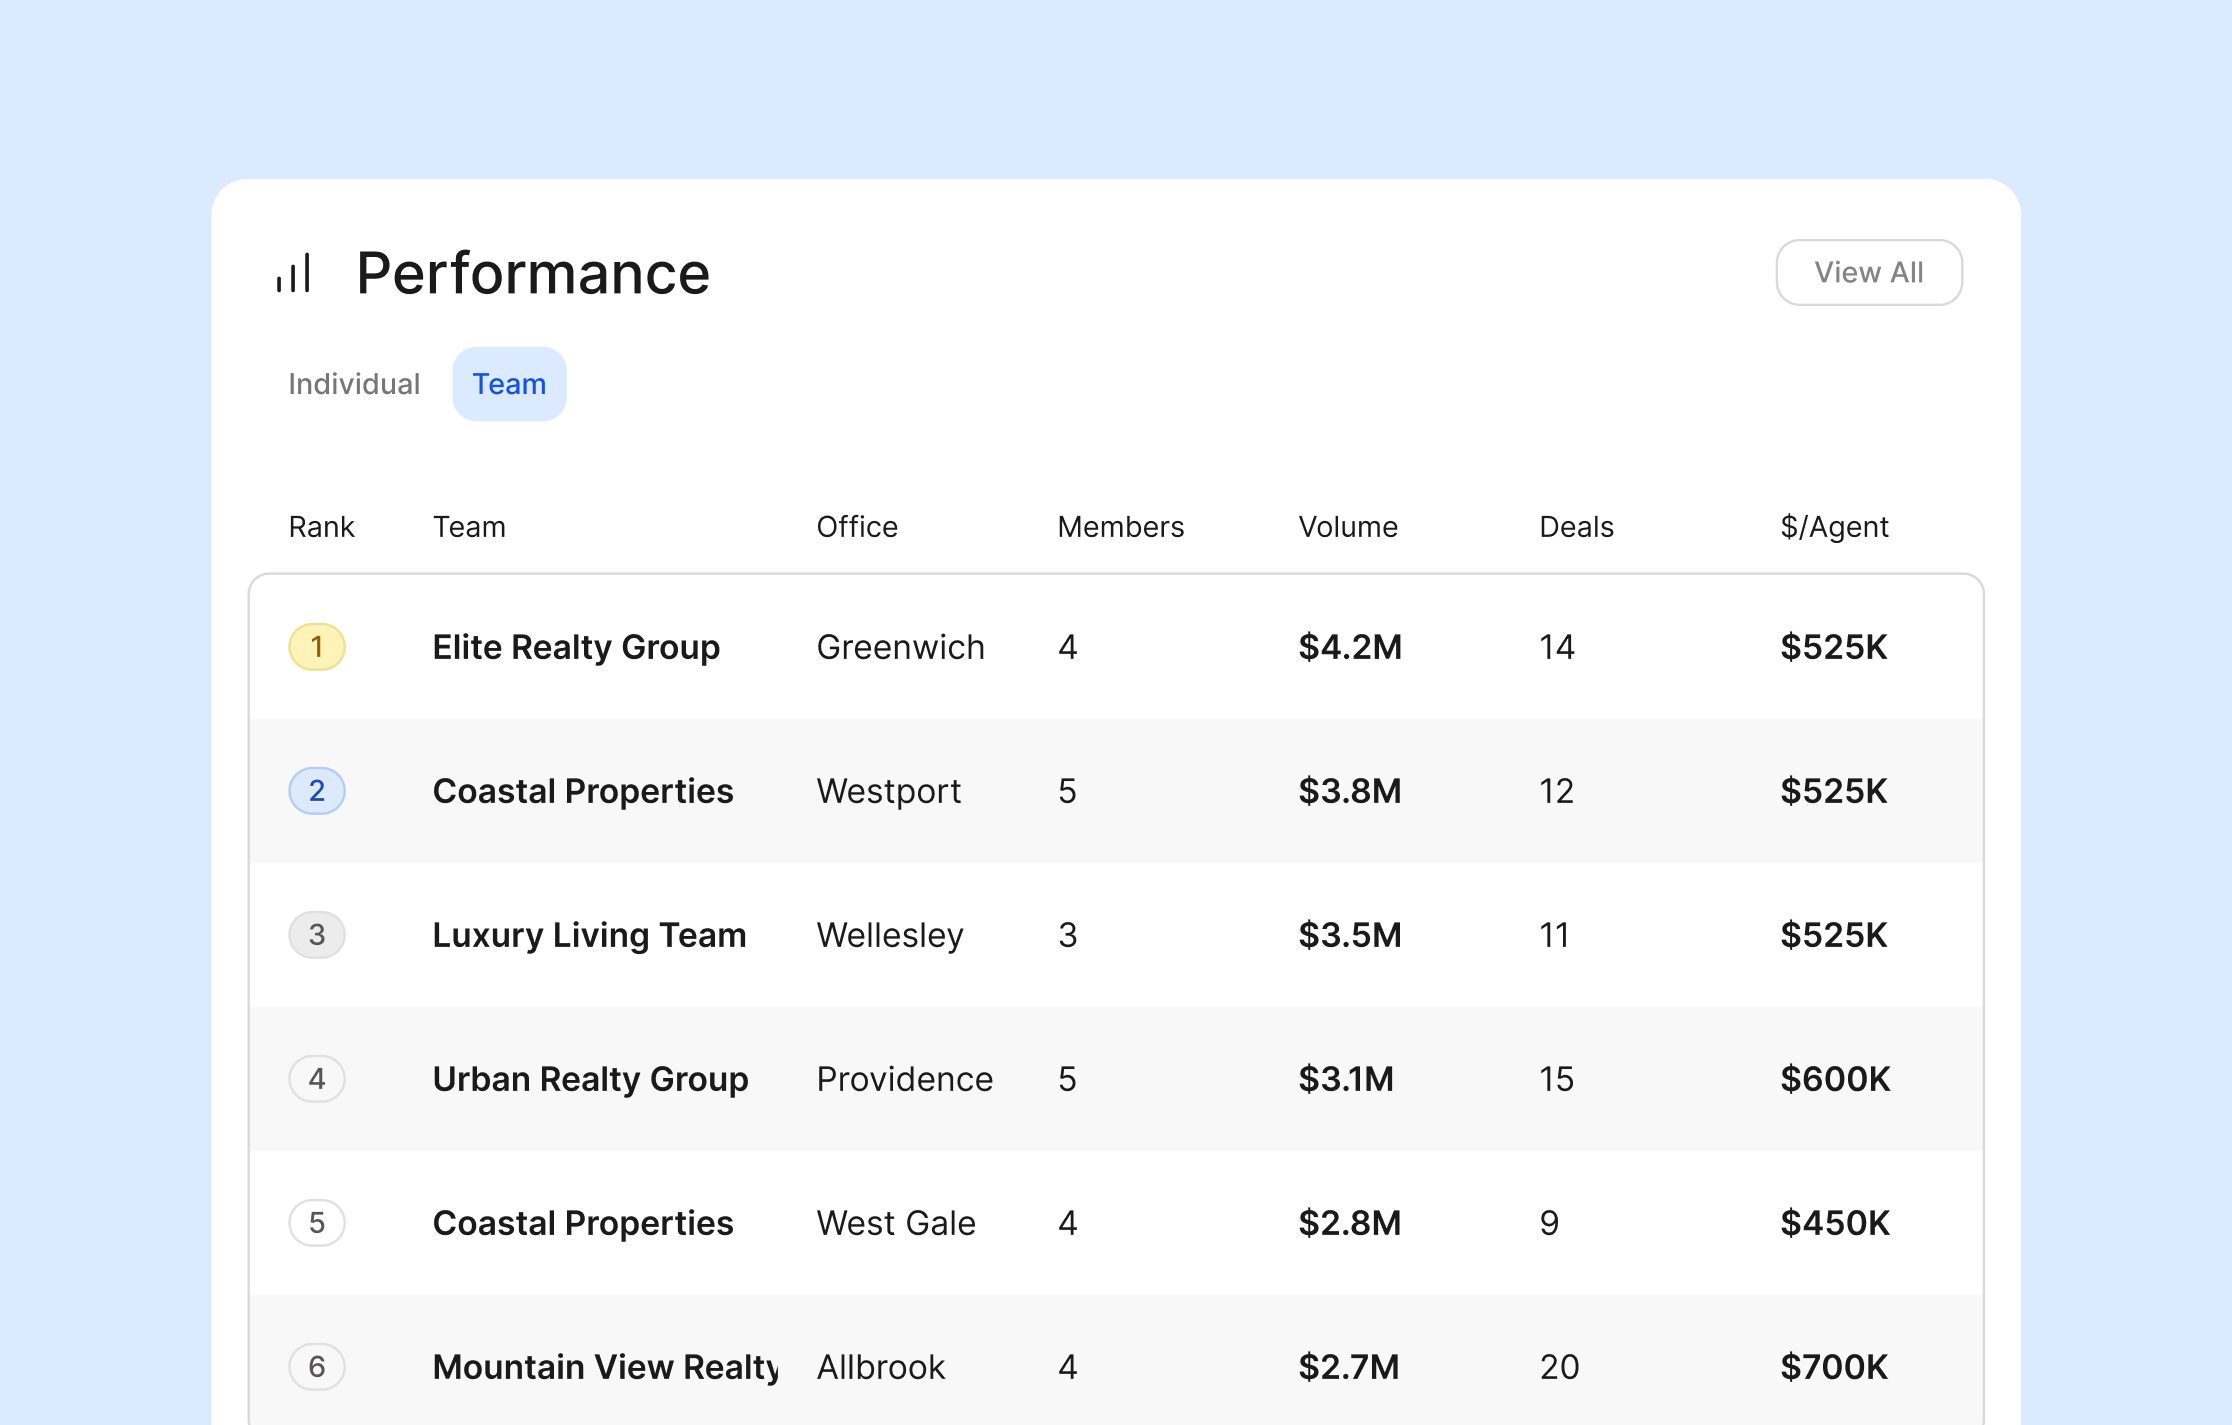
Task: Switch to the Individual tab
Action: point(354,384)
